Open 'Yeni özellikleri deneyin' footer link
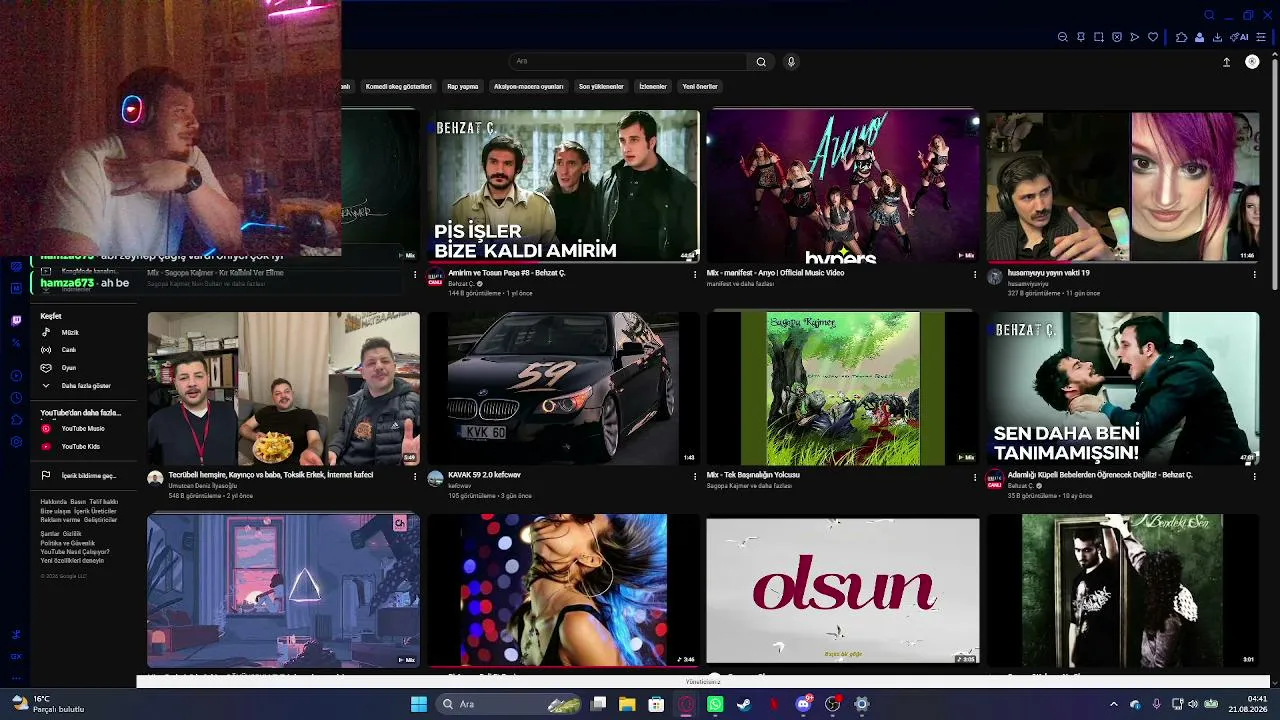This screenshot has height=720, width=1280. tap(72, 561)
